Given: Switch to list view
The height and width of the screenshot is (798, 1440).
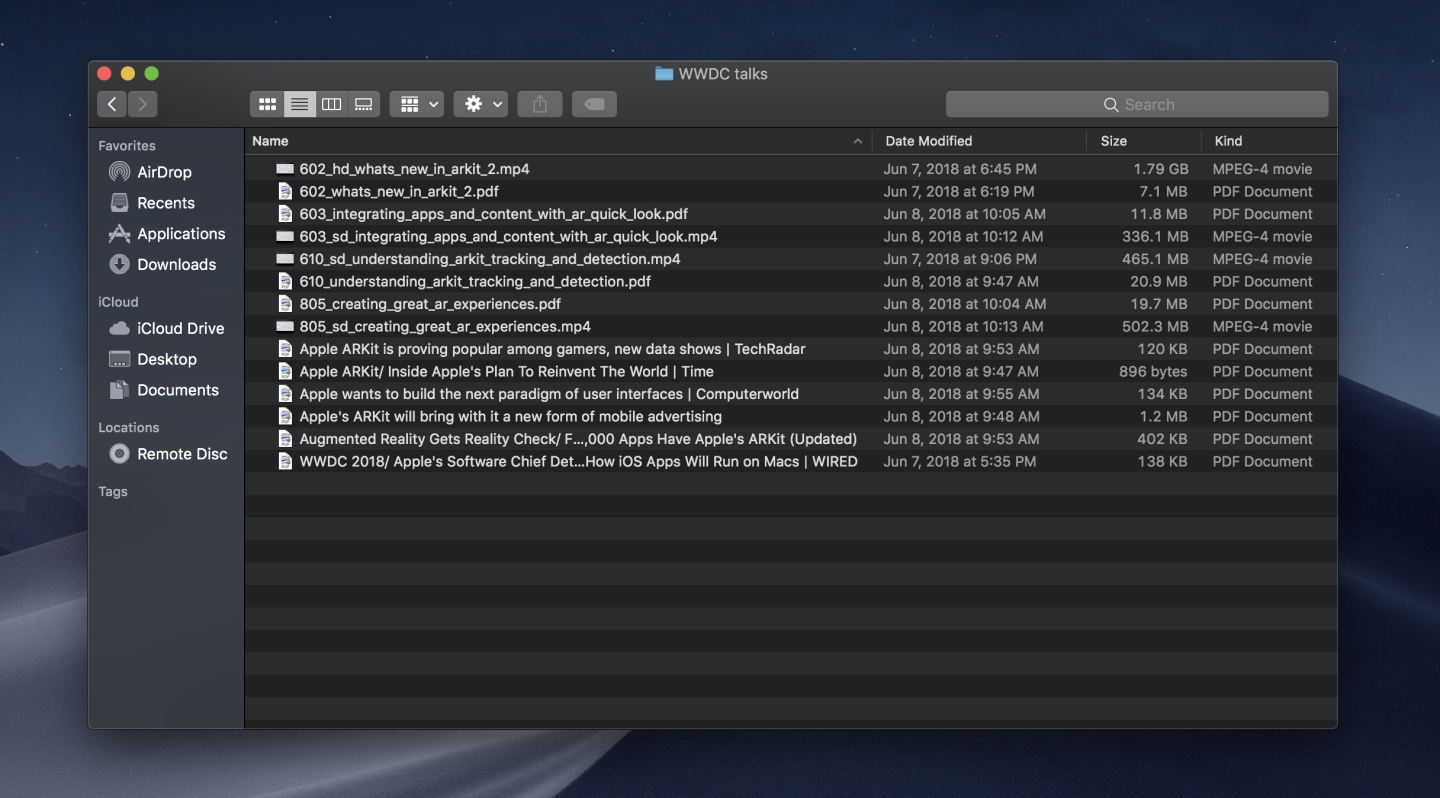Looking at the screenshot, I should tap(299, 104).
